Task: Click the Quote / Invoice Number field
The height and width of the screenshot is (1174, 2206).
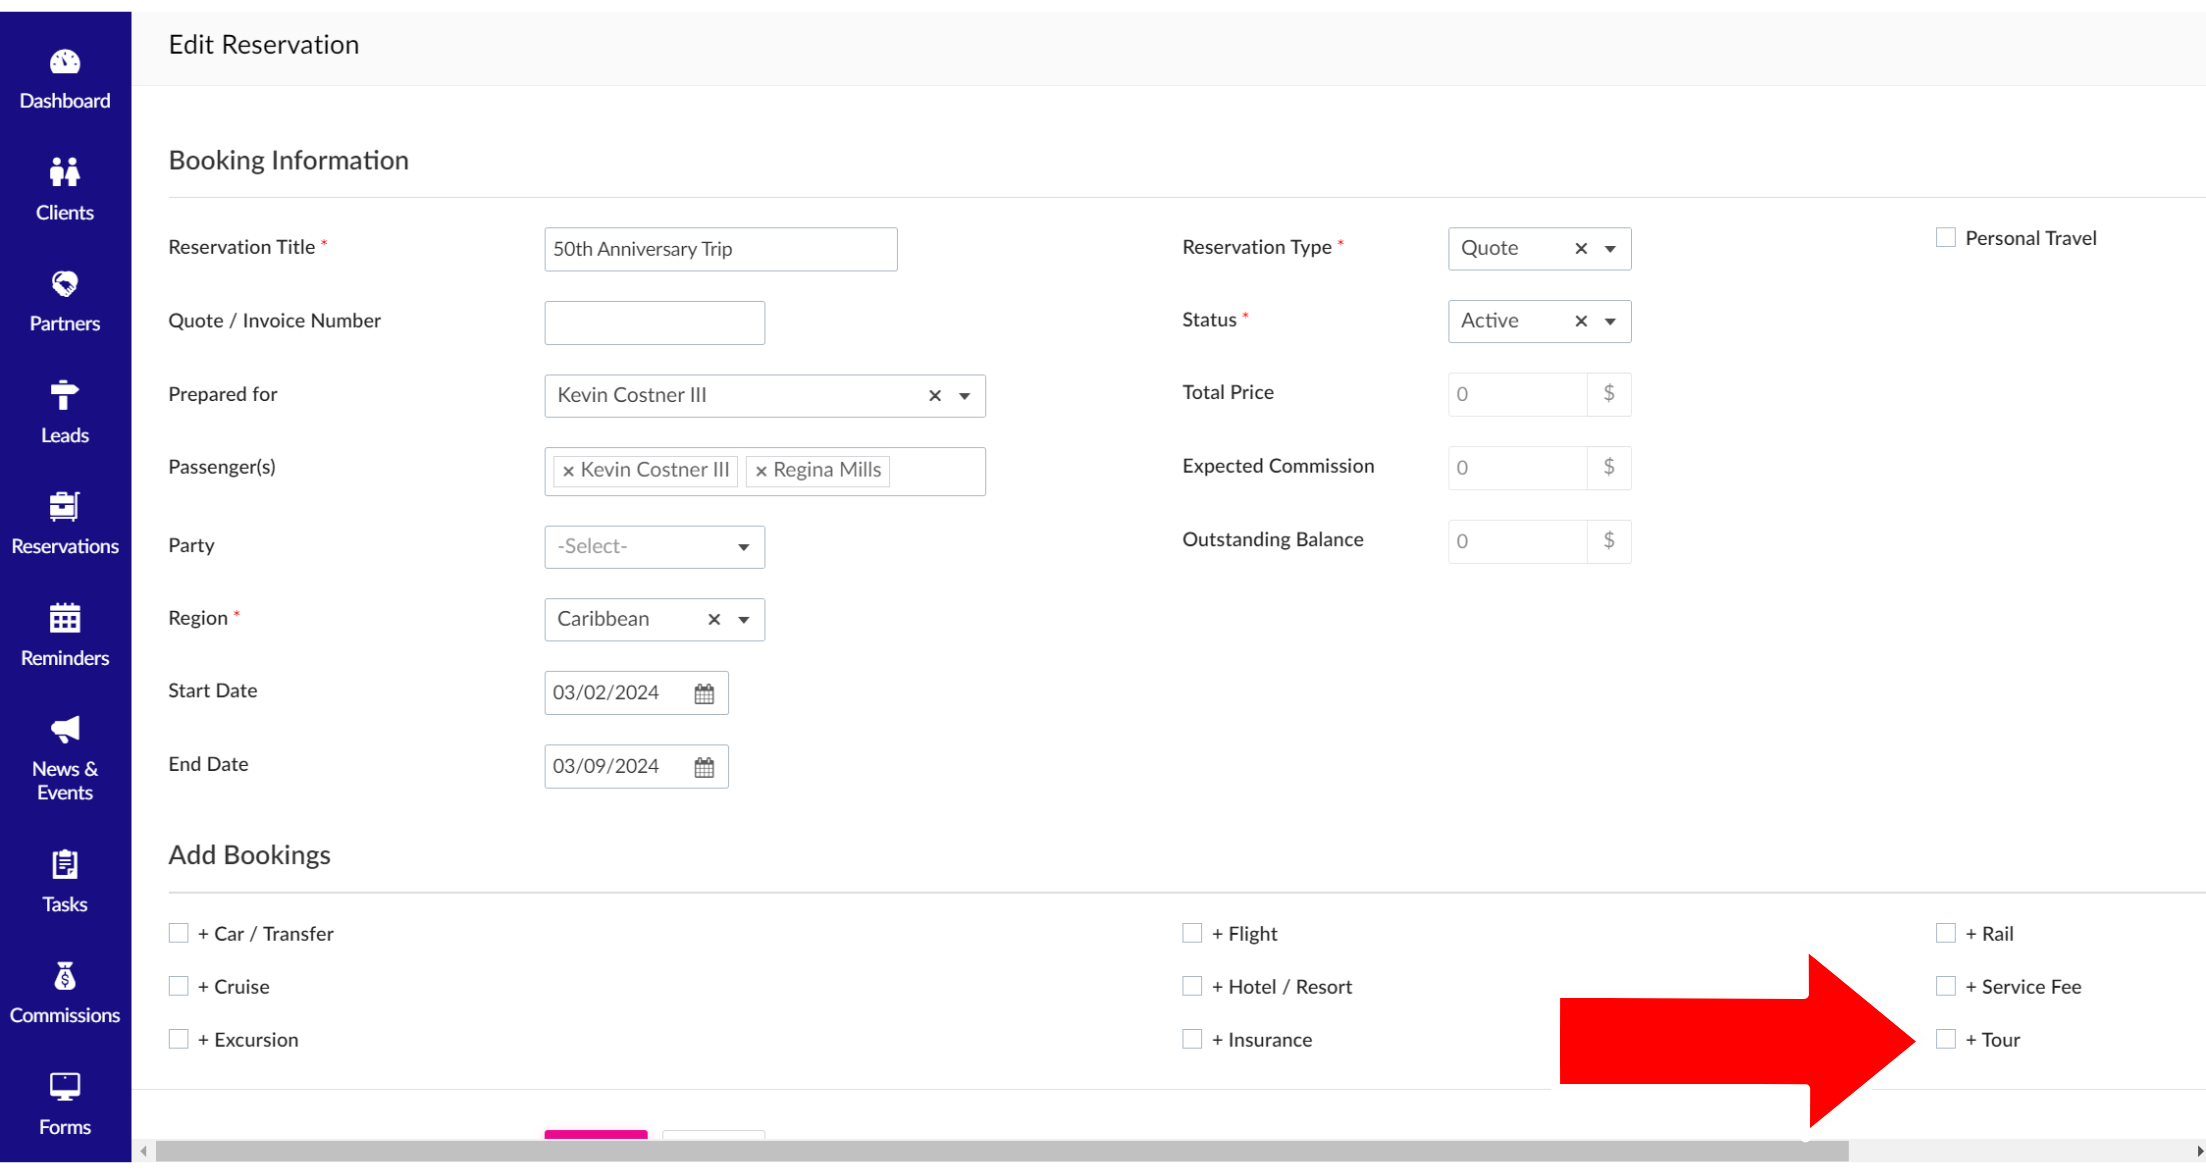Action: click(x=654, y=323)
